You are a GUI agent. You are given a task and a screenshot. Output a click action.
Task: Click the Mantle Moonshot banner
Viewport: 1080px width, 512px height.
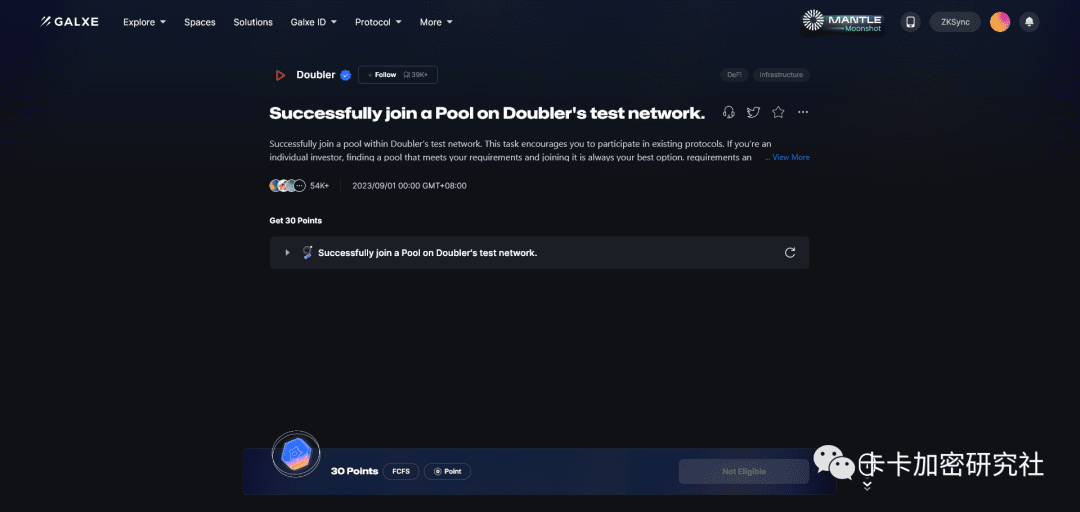pyautogui.click(x=842, y=22)
